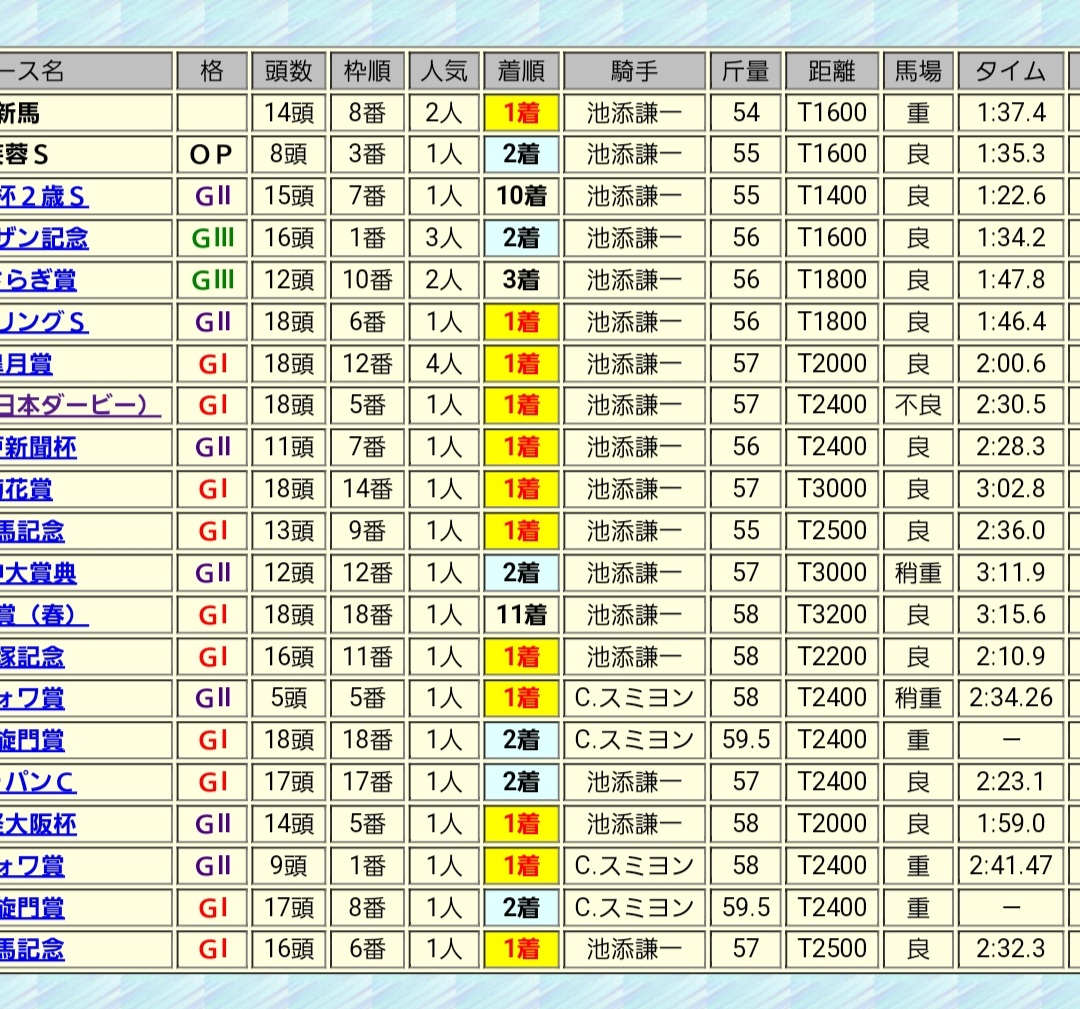The height and width of the screenshot is (1009, 1080).
Task: Click the 頭数 column header
Action: pos(289,71)
